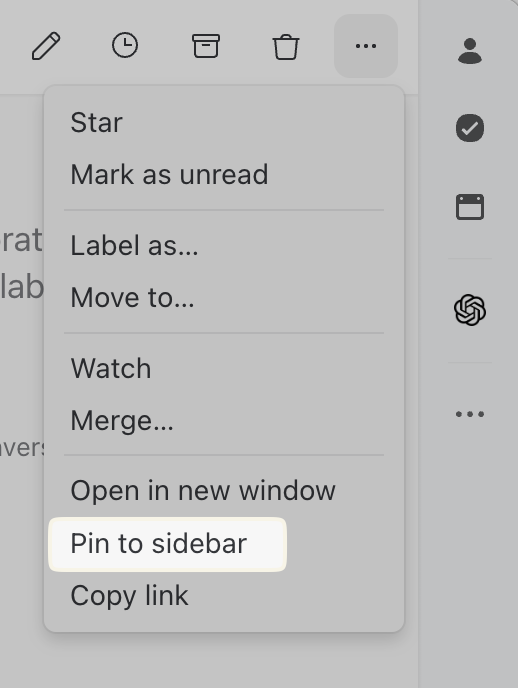
Task: Delete the conversation using the trash icon
Action: [286, 46]
